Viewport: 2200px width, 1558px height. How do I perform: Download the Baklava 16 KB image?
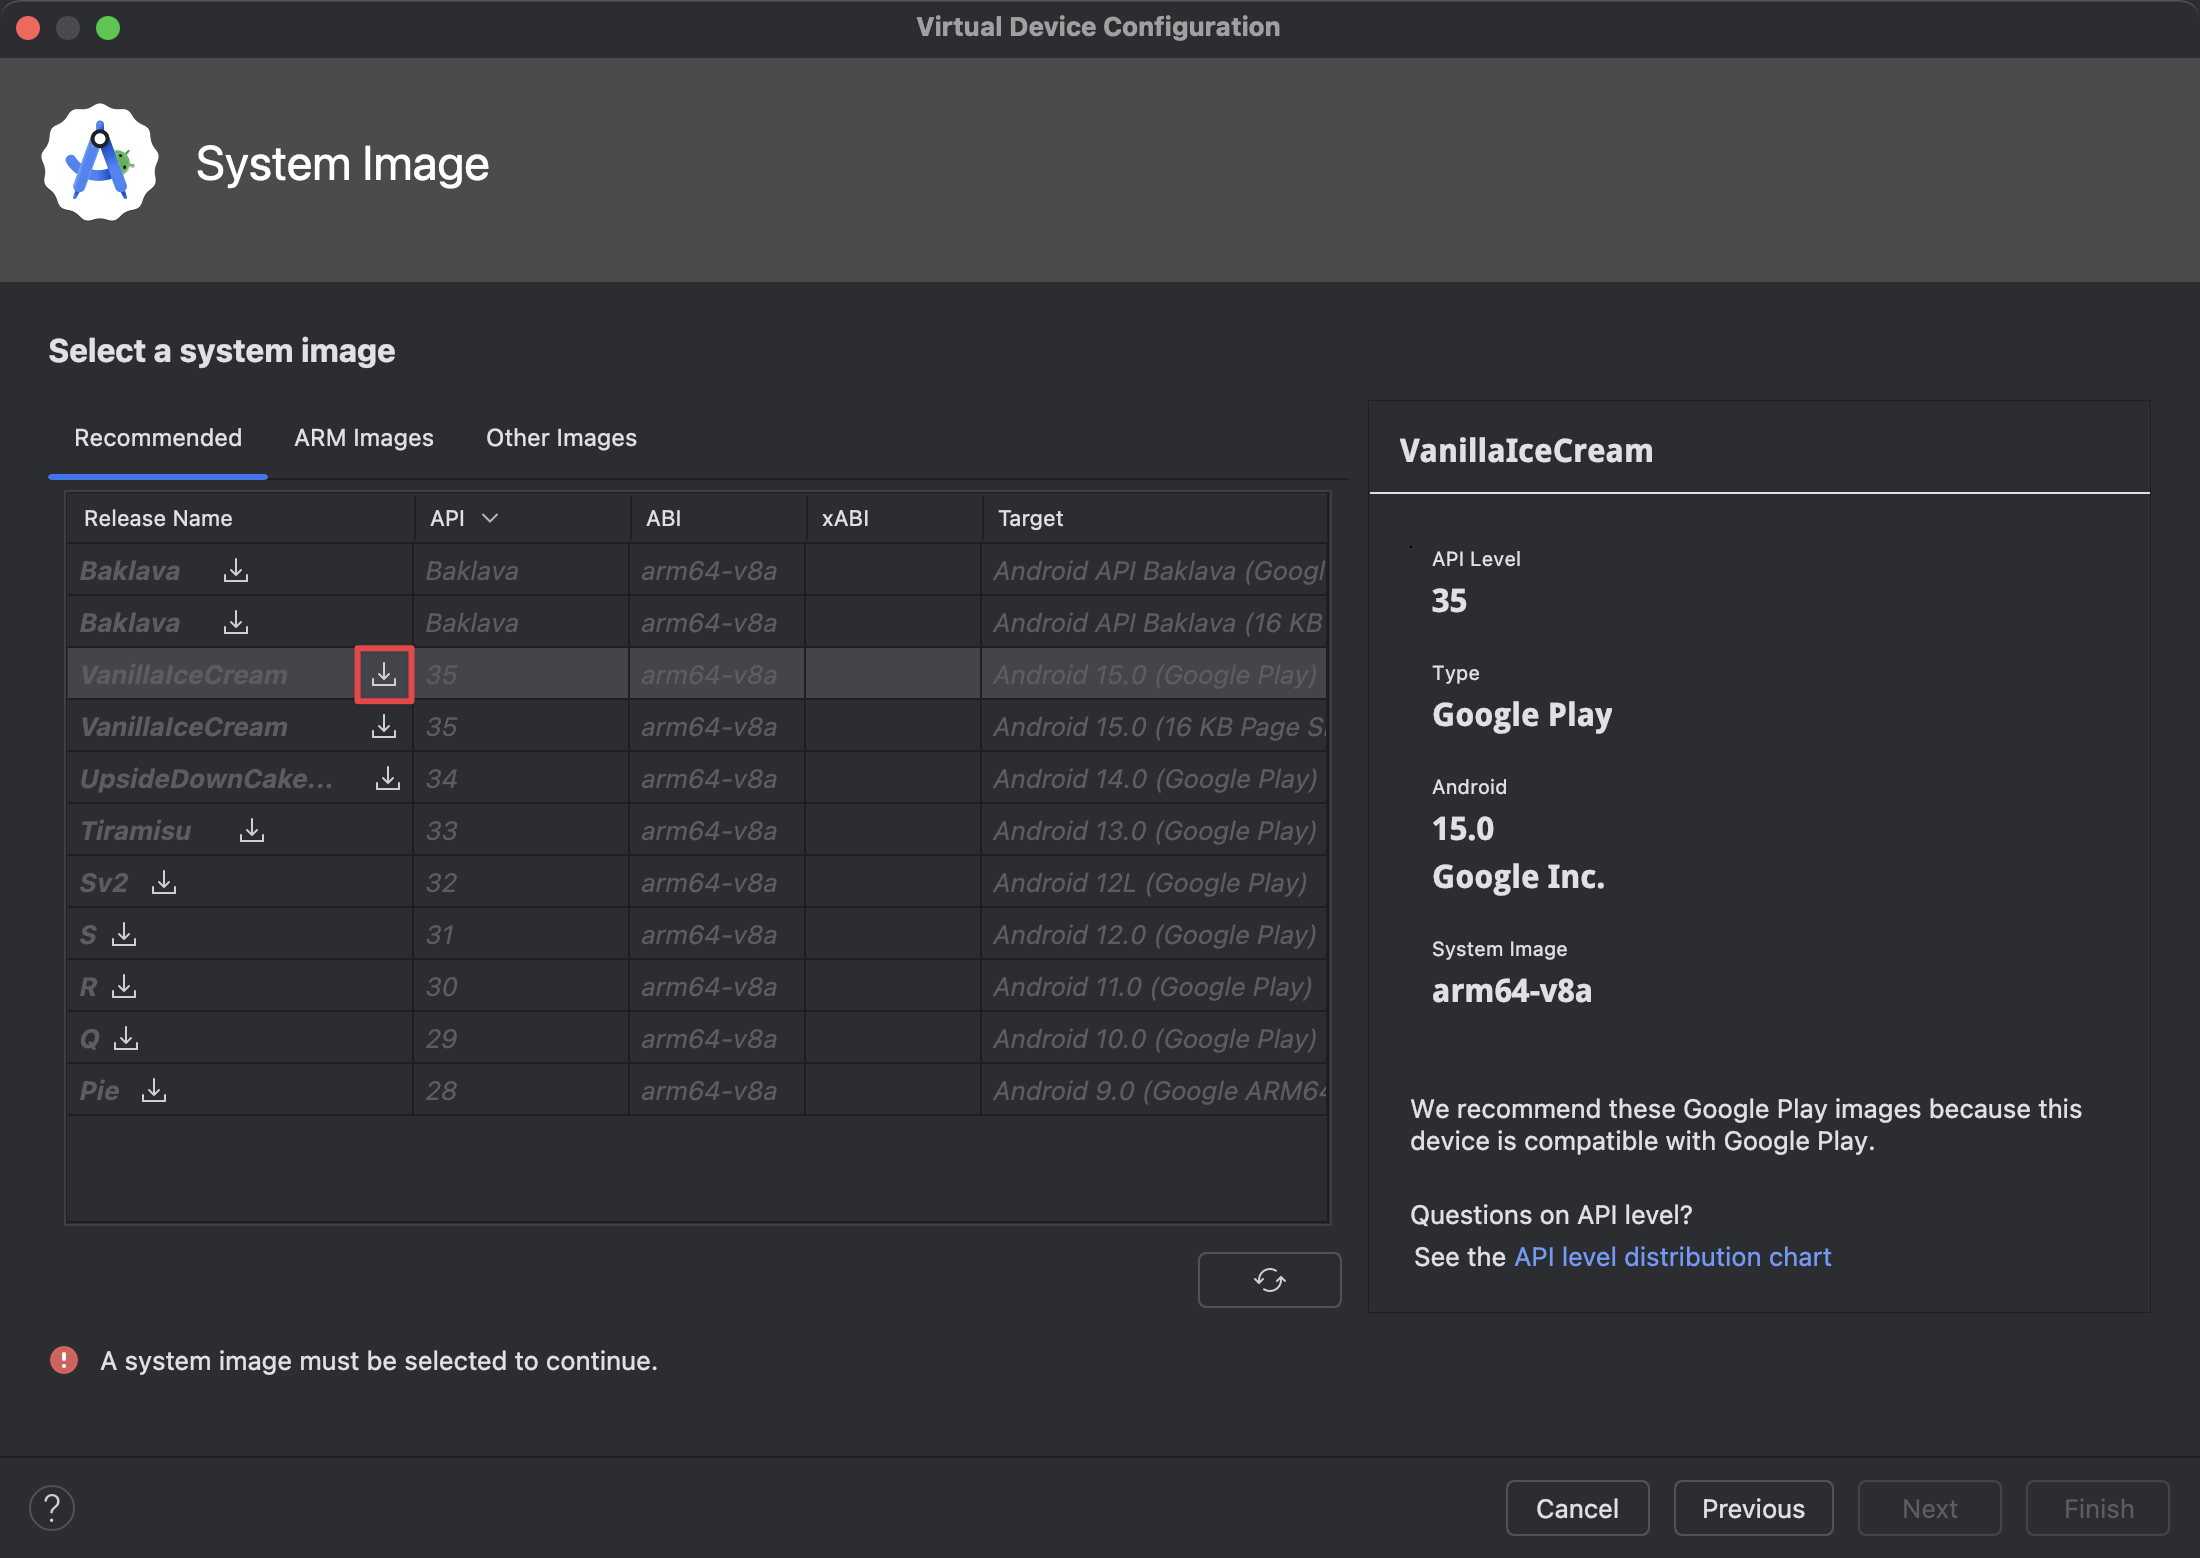(x=235, y=622)
